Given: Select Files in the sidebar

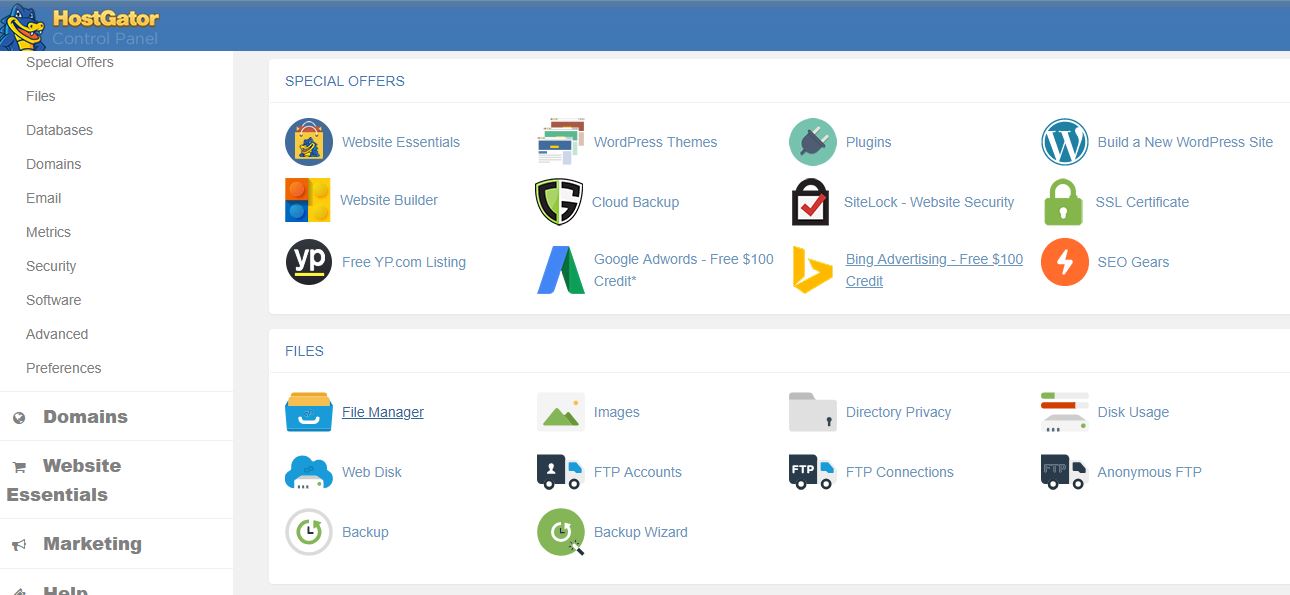Looking at the screenshot, I should [x=41, y=96].
